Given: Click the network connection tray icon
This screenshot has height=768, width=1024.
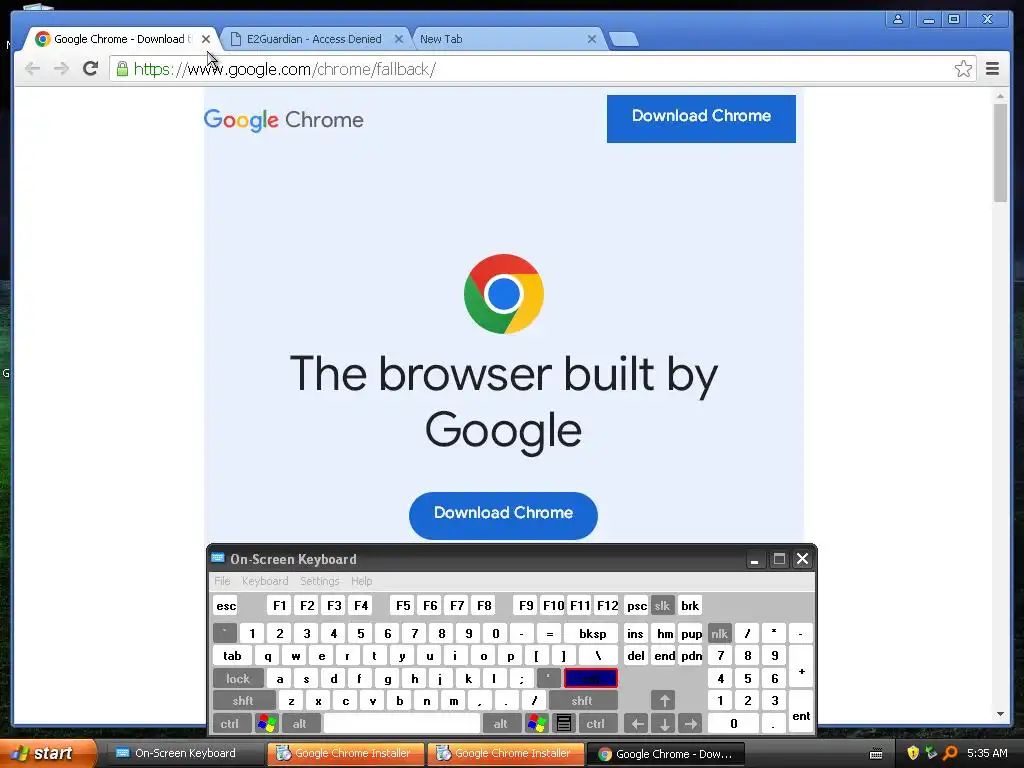Looking at the screenshot, I should 932,753.
